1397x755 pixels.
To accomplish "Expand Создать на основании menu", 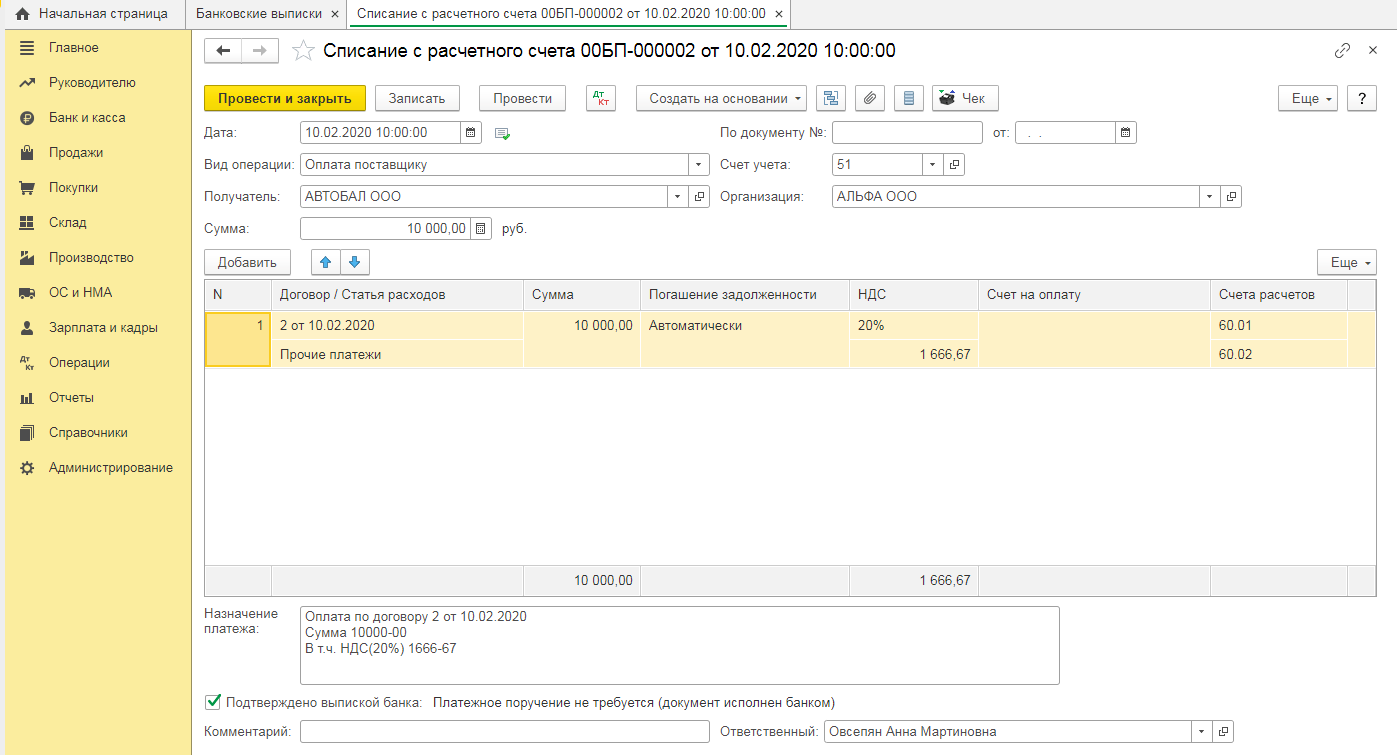I will tap(721, 98).
